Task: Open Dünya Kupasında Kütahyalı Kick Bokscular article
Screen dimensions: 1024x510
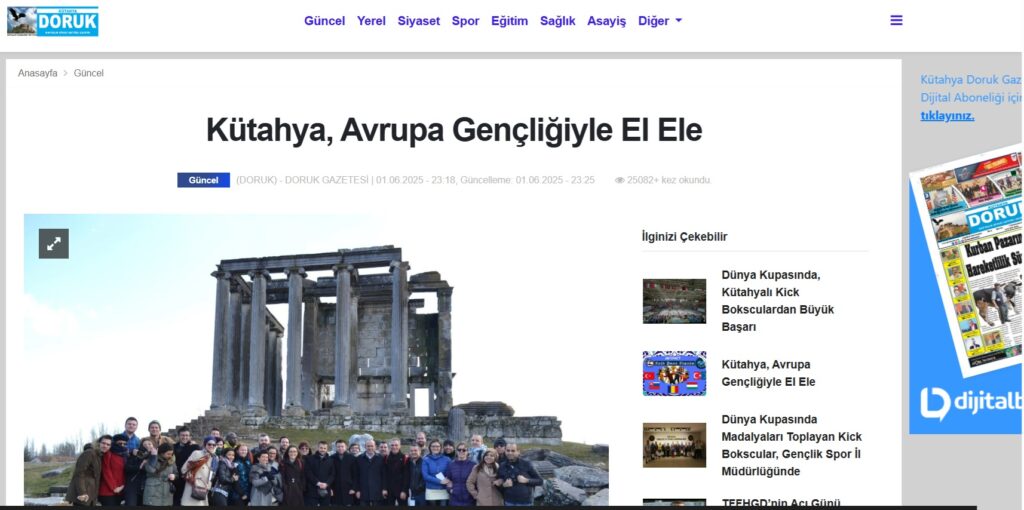Action: click(x=778, y=300)
